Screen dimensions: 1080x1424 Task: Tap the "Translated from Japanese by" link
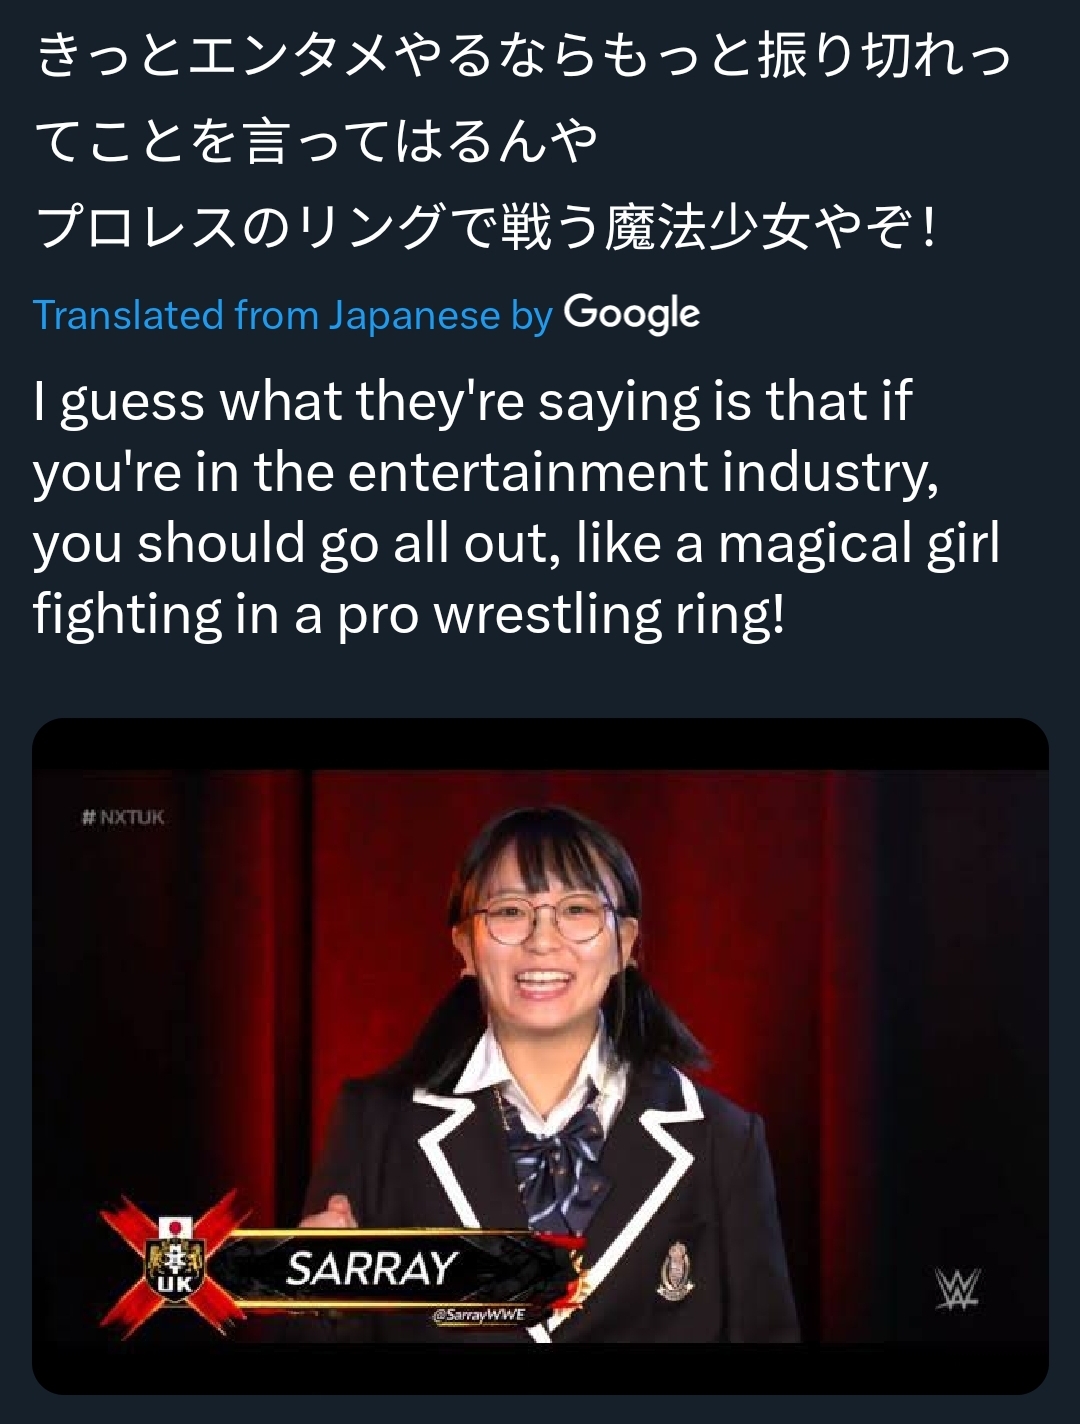click(292, 315)
